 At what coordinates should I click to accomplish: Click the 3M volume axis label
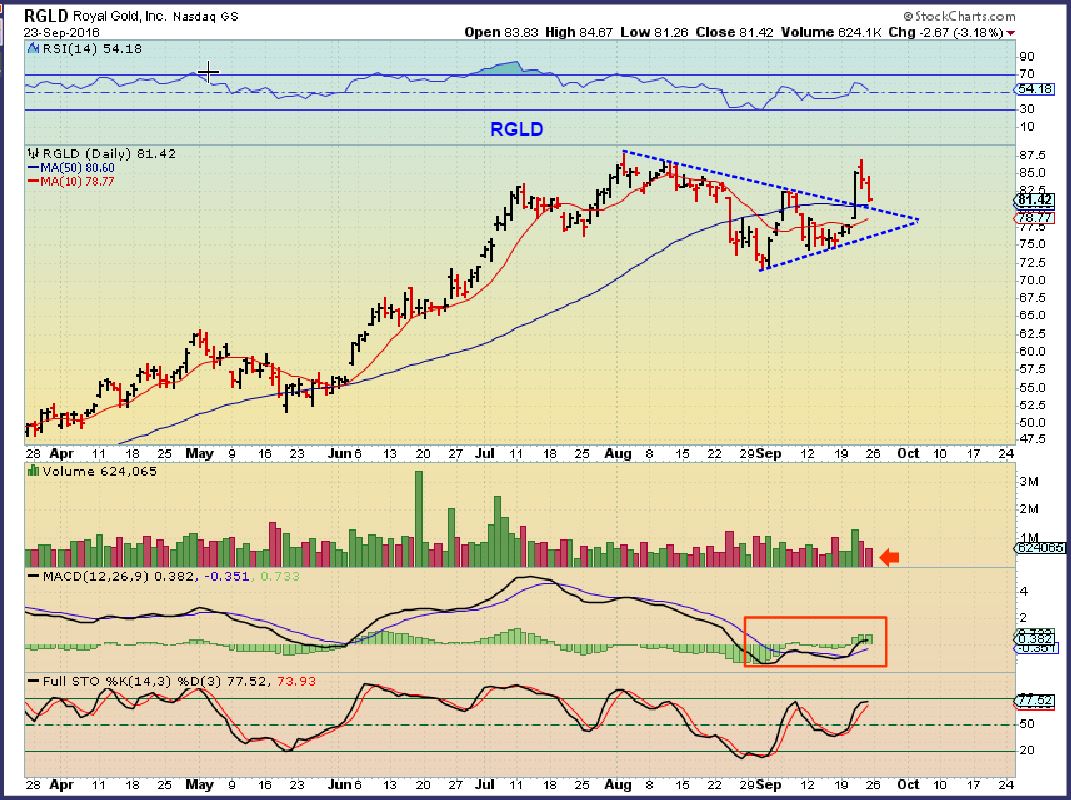[x=1029, y=482]
